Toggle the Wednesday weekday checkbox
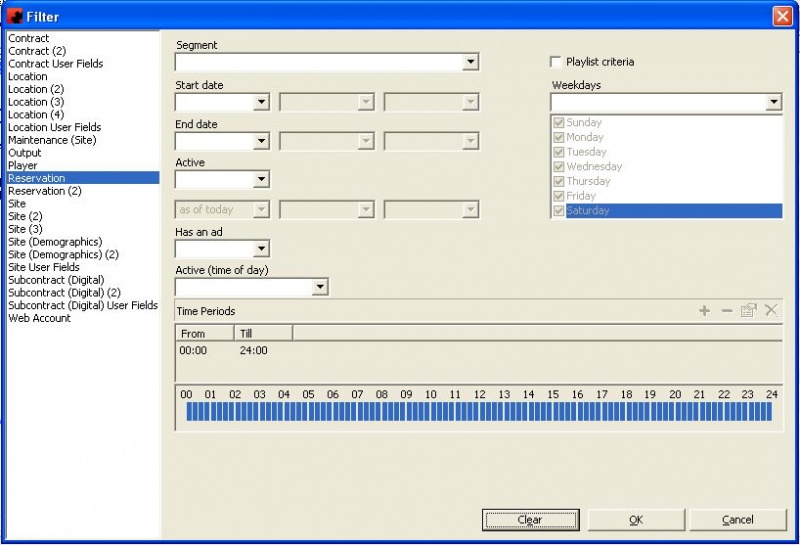Viewport: 800px width, 545px height. click(x=559, y=167)
